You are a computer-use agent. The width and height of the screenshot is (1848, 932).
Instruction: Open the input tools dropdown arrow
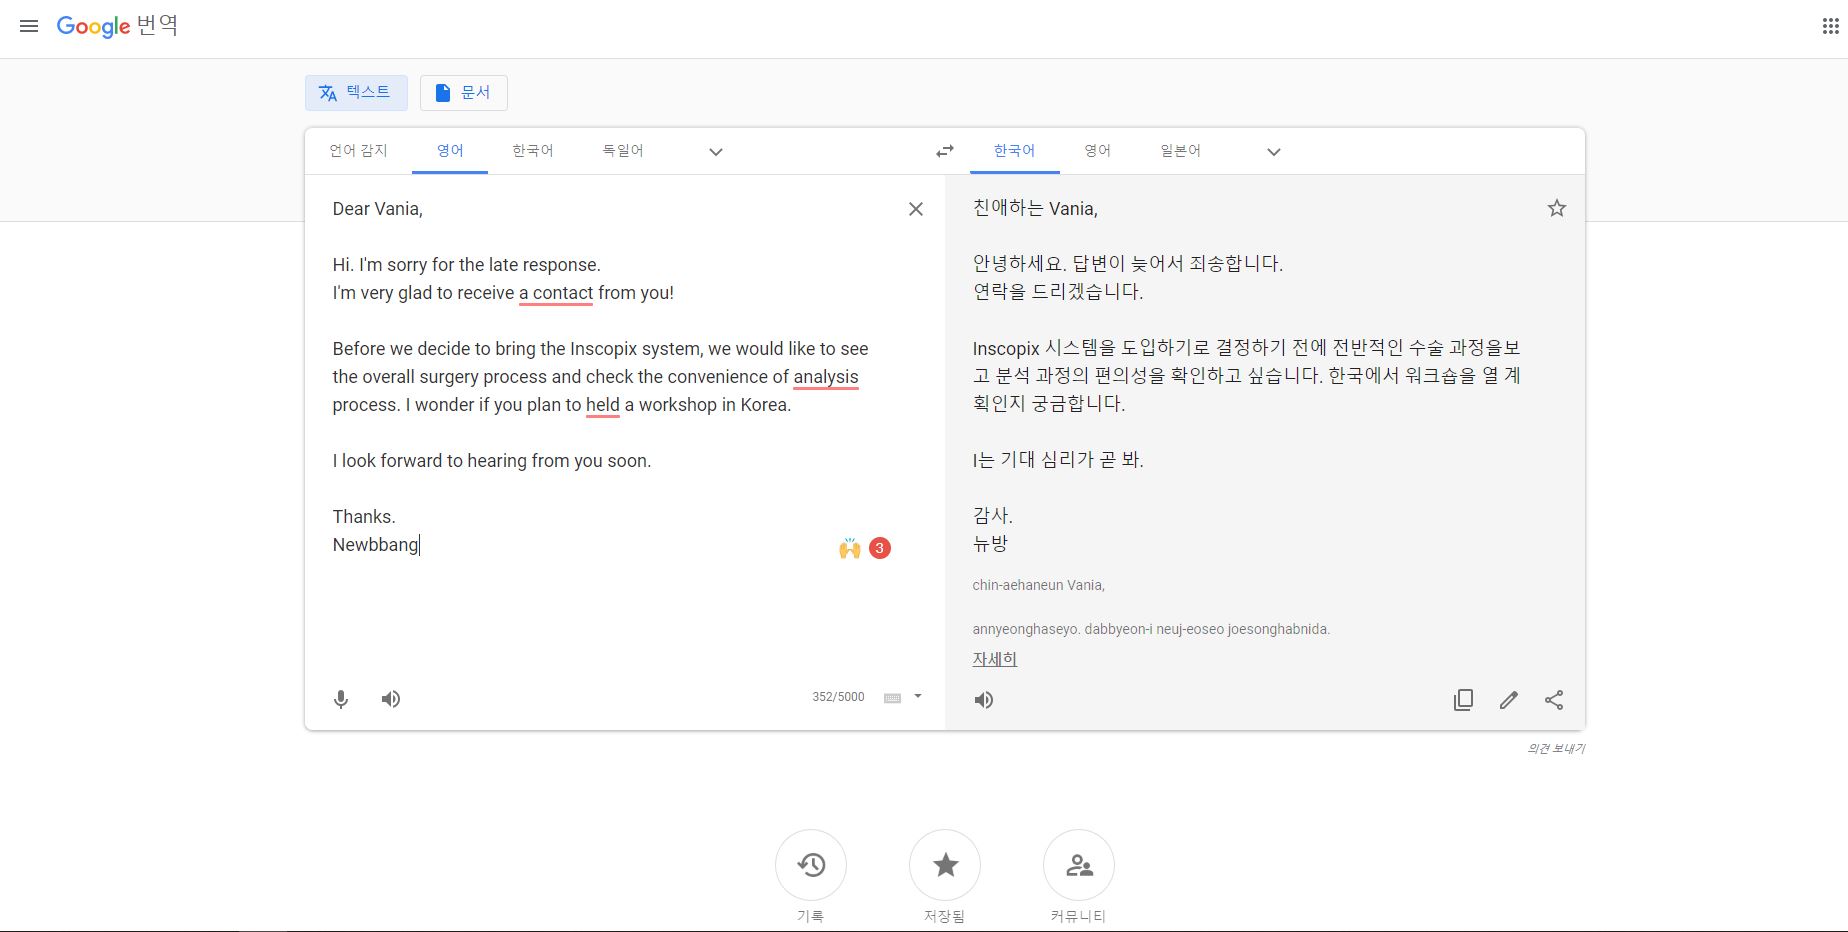[x=918, y=696]
